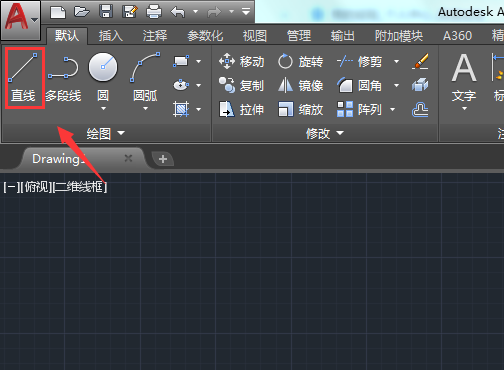Open the redo history dropdown arrow
This screenshot has height=370, width=504.
pyautogui.click(x=231, y=12)
